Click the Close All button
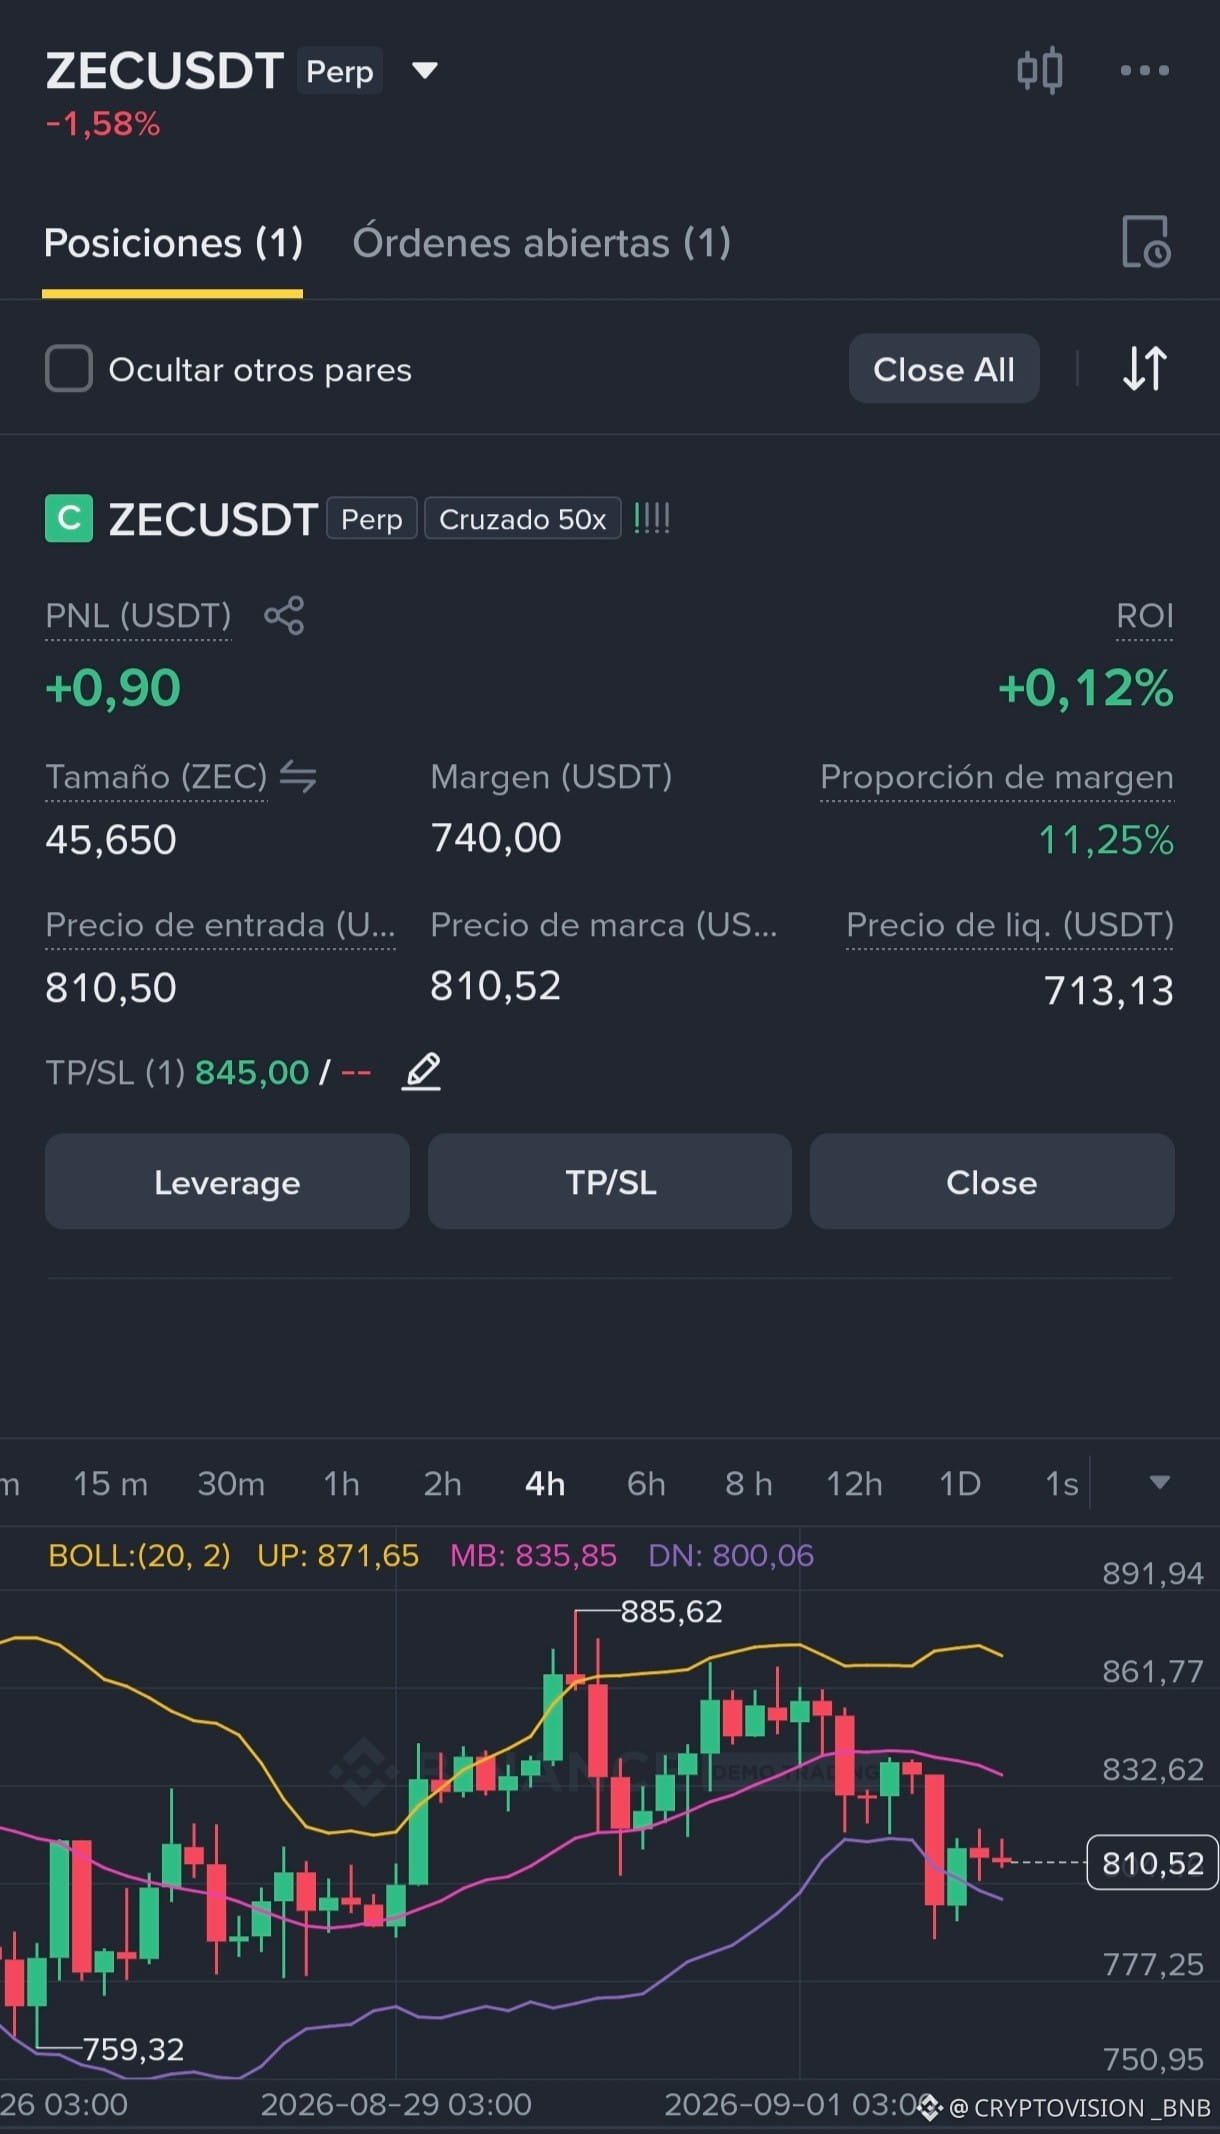 pyautogui.click(x=944, y=369)
